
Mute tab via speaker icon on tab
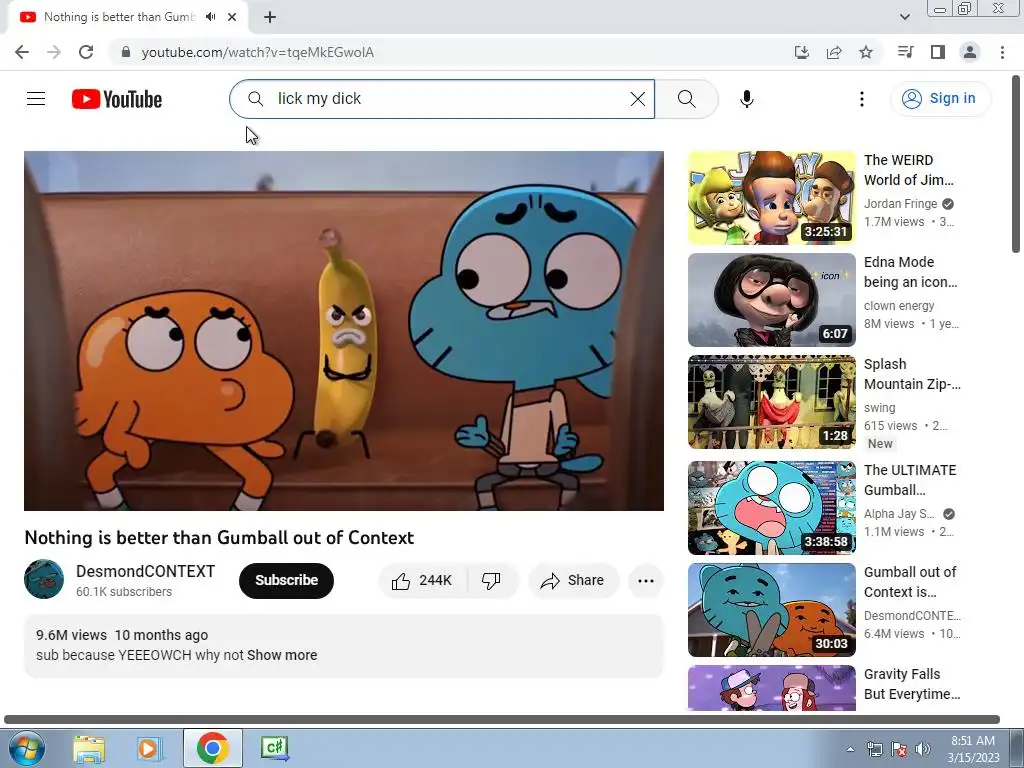(210, 17)
